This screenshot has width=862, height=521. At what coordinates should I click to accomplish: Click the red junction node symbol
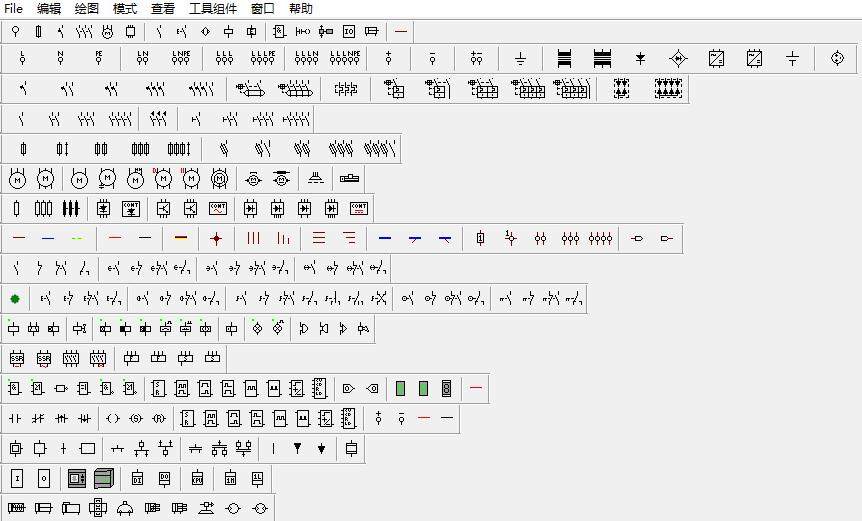(215, 239)
